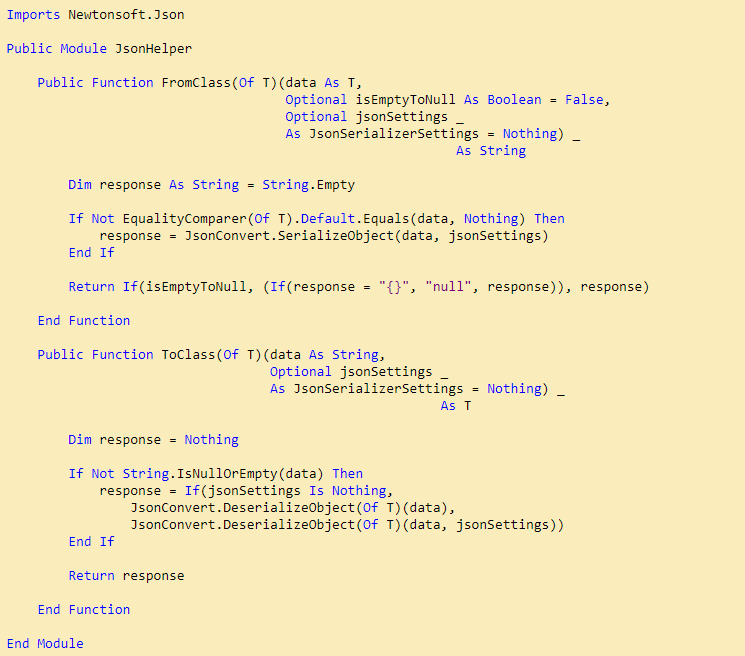Click the 'isEmptyToNull' parameter in the declaration
Image resolution: width=745 pixels, height=656 pixels.
click(405, 100)
